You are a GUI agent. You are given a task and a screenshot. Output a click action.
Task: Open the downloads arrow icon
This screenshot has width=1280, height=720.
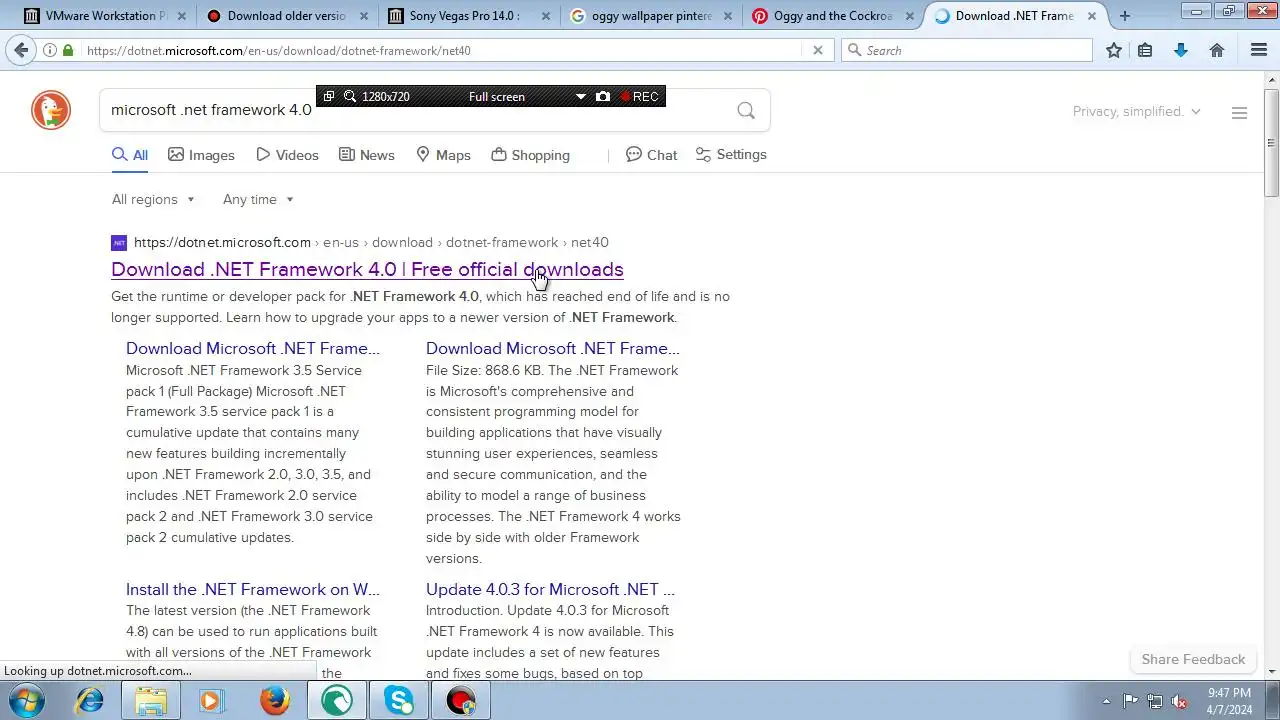pyautogui.click(x=1181, y=50)
